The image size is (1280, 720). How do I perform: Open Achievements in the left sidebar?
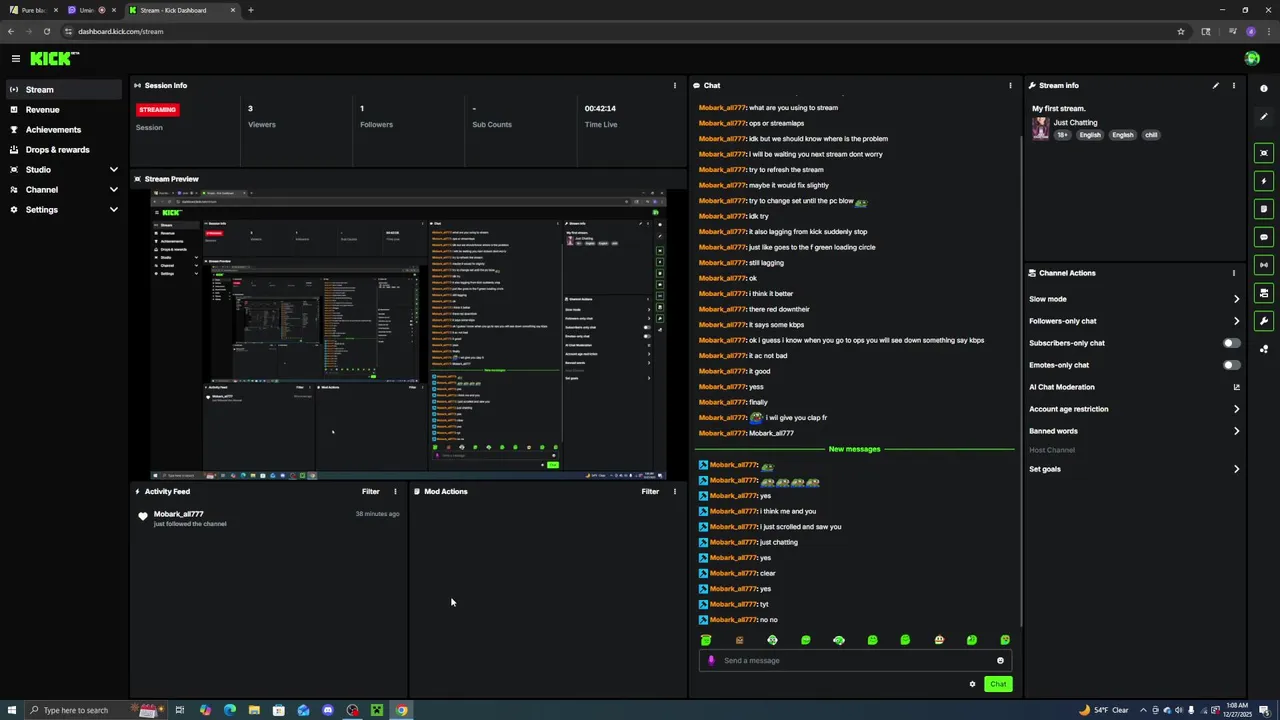[x=65, y=130]
